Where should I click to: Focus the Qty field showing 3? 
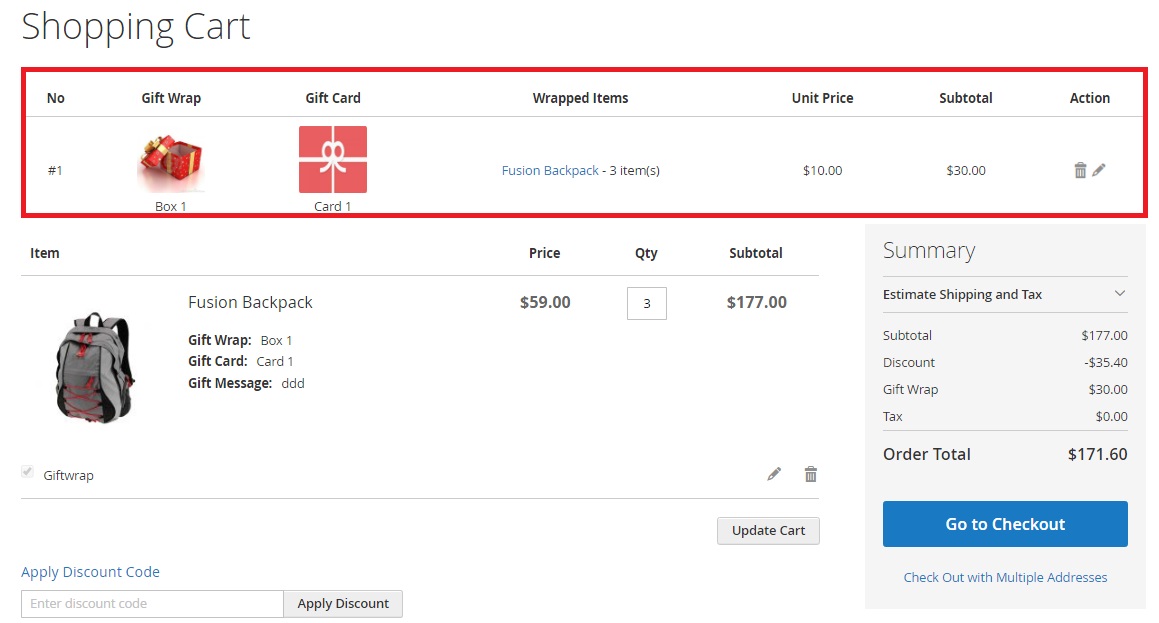[646, 303]
